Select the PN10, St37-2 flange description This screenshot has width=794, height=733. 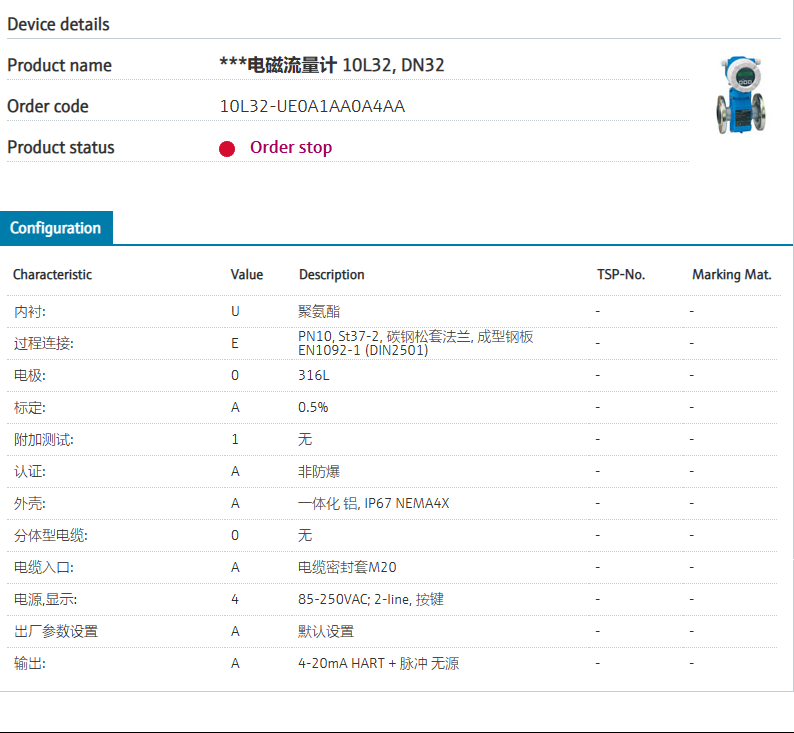point(415,343)
